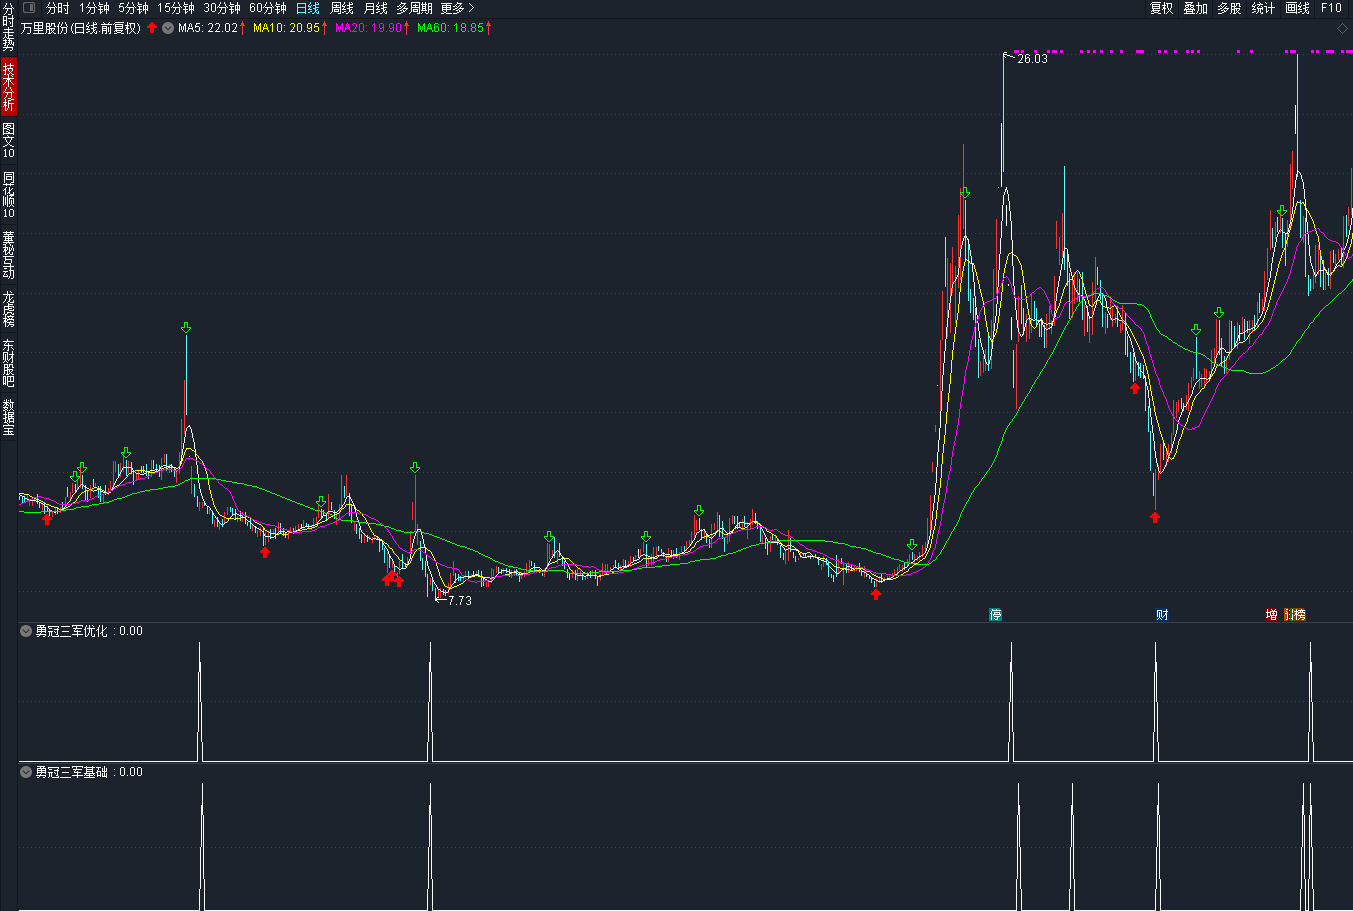The width and height of the screenshot is (1353, 911).
Task: Switch to the 分时 timeframe
Action: tap(58, 8)
